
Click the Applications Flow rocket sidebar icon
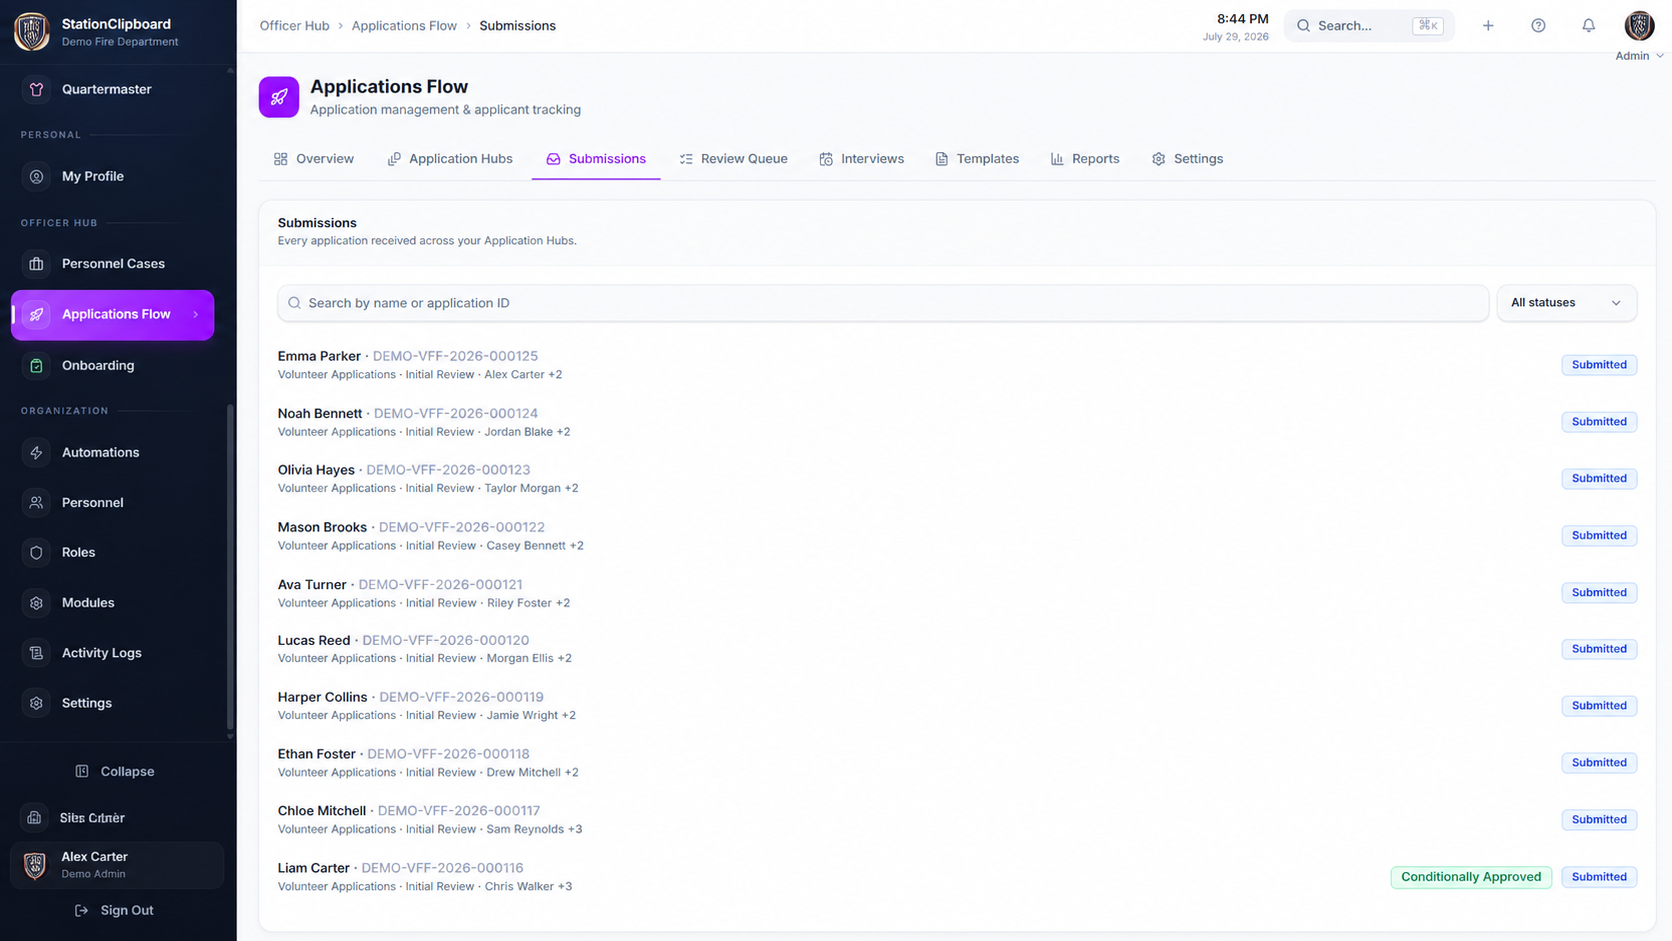36,315
